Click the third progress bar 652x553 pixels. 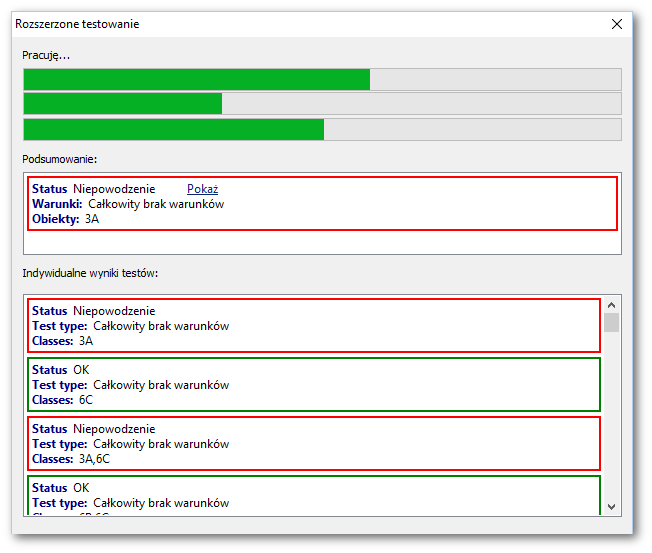(321, 129)
